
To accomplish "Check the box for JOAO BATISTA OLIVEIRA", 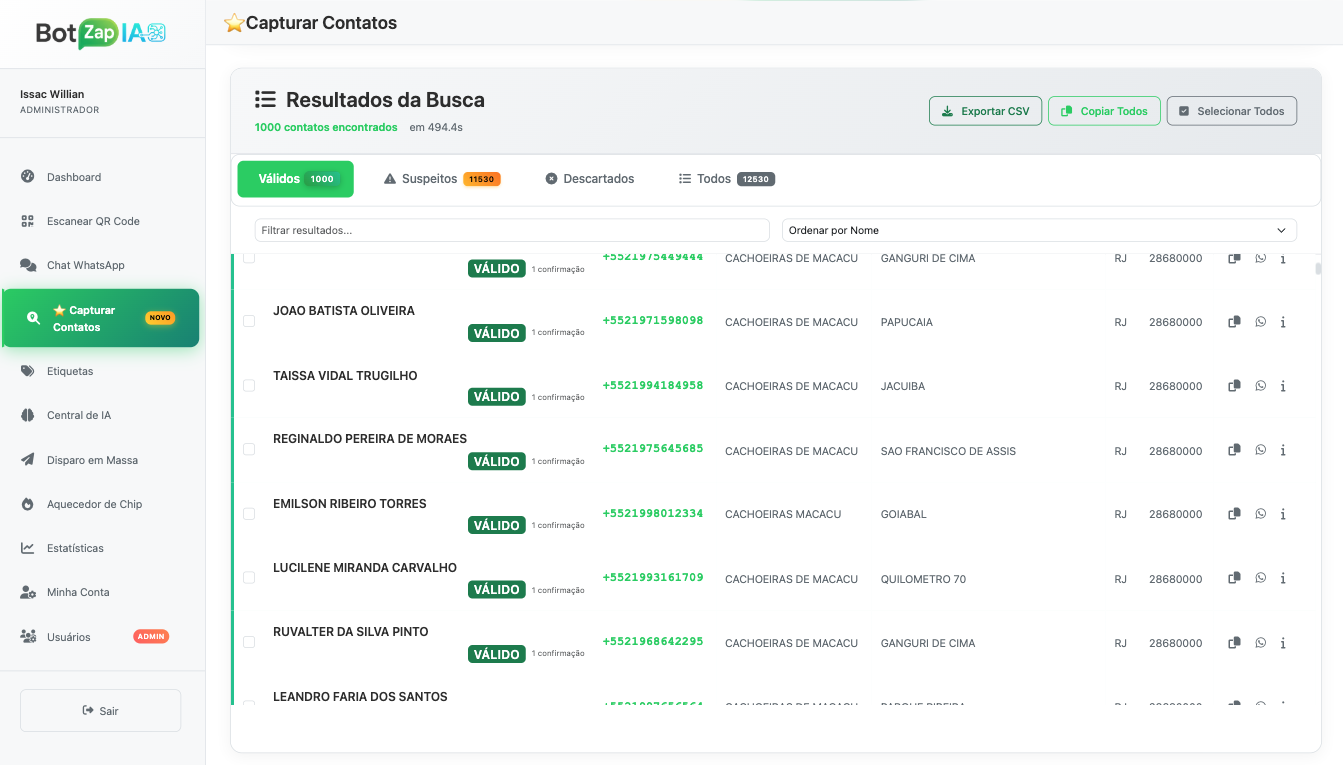I will click(249, 321).
